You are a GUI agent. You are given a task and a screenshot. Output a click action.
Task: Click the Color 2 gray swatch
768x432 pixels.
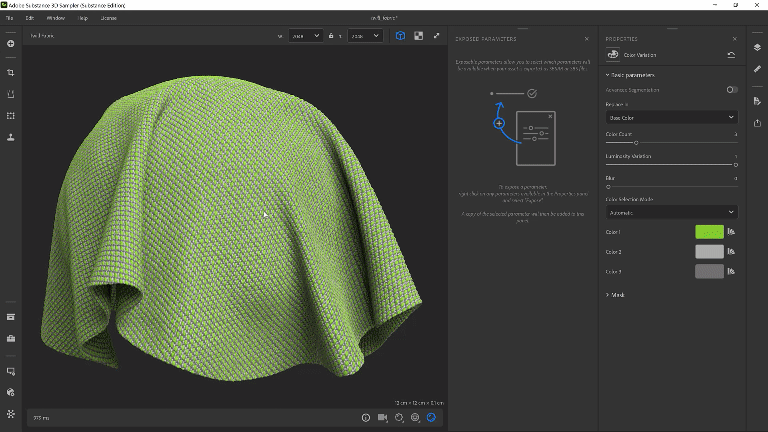(x=709, y=251)
